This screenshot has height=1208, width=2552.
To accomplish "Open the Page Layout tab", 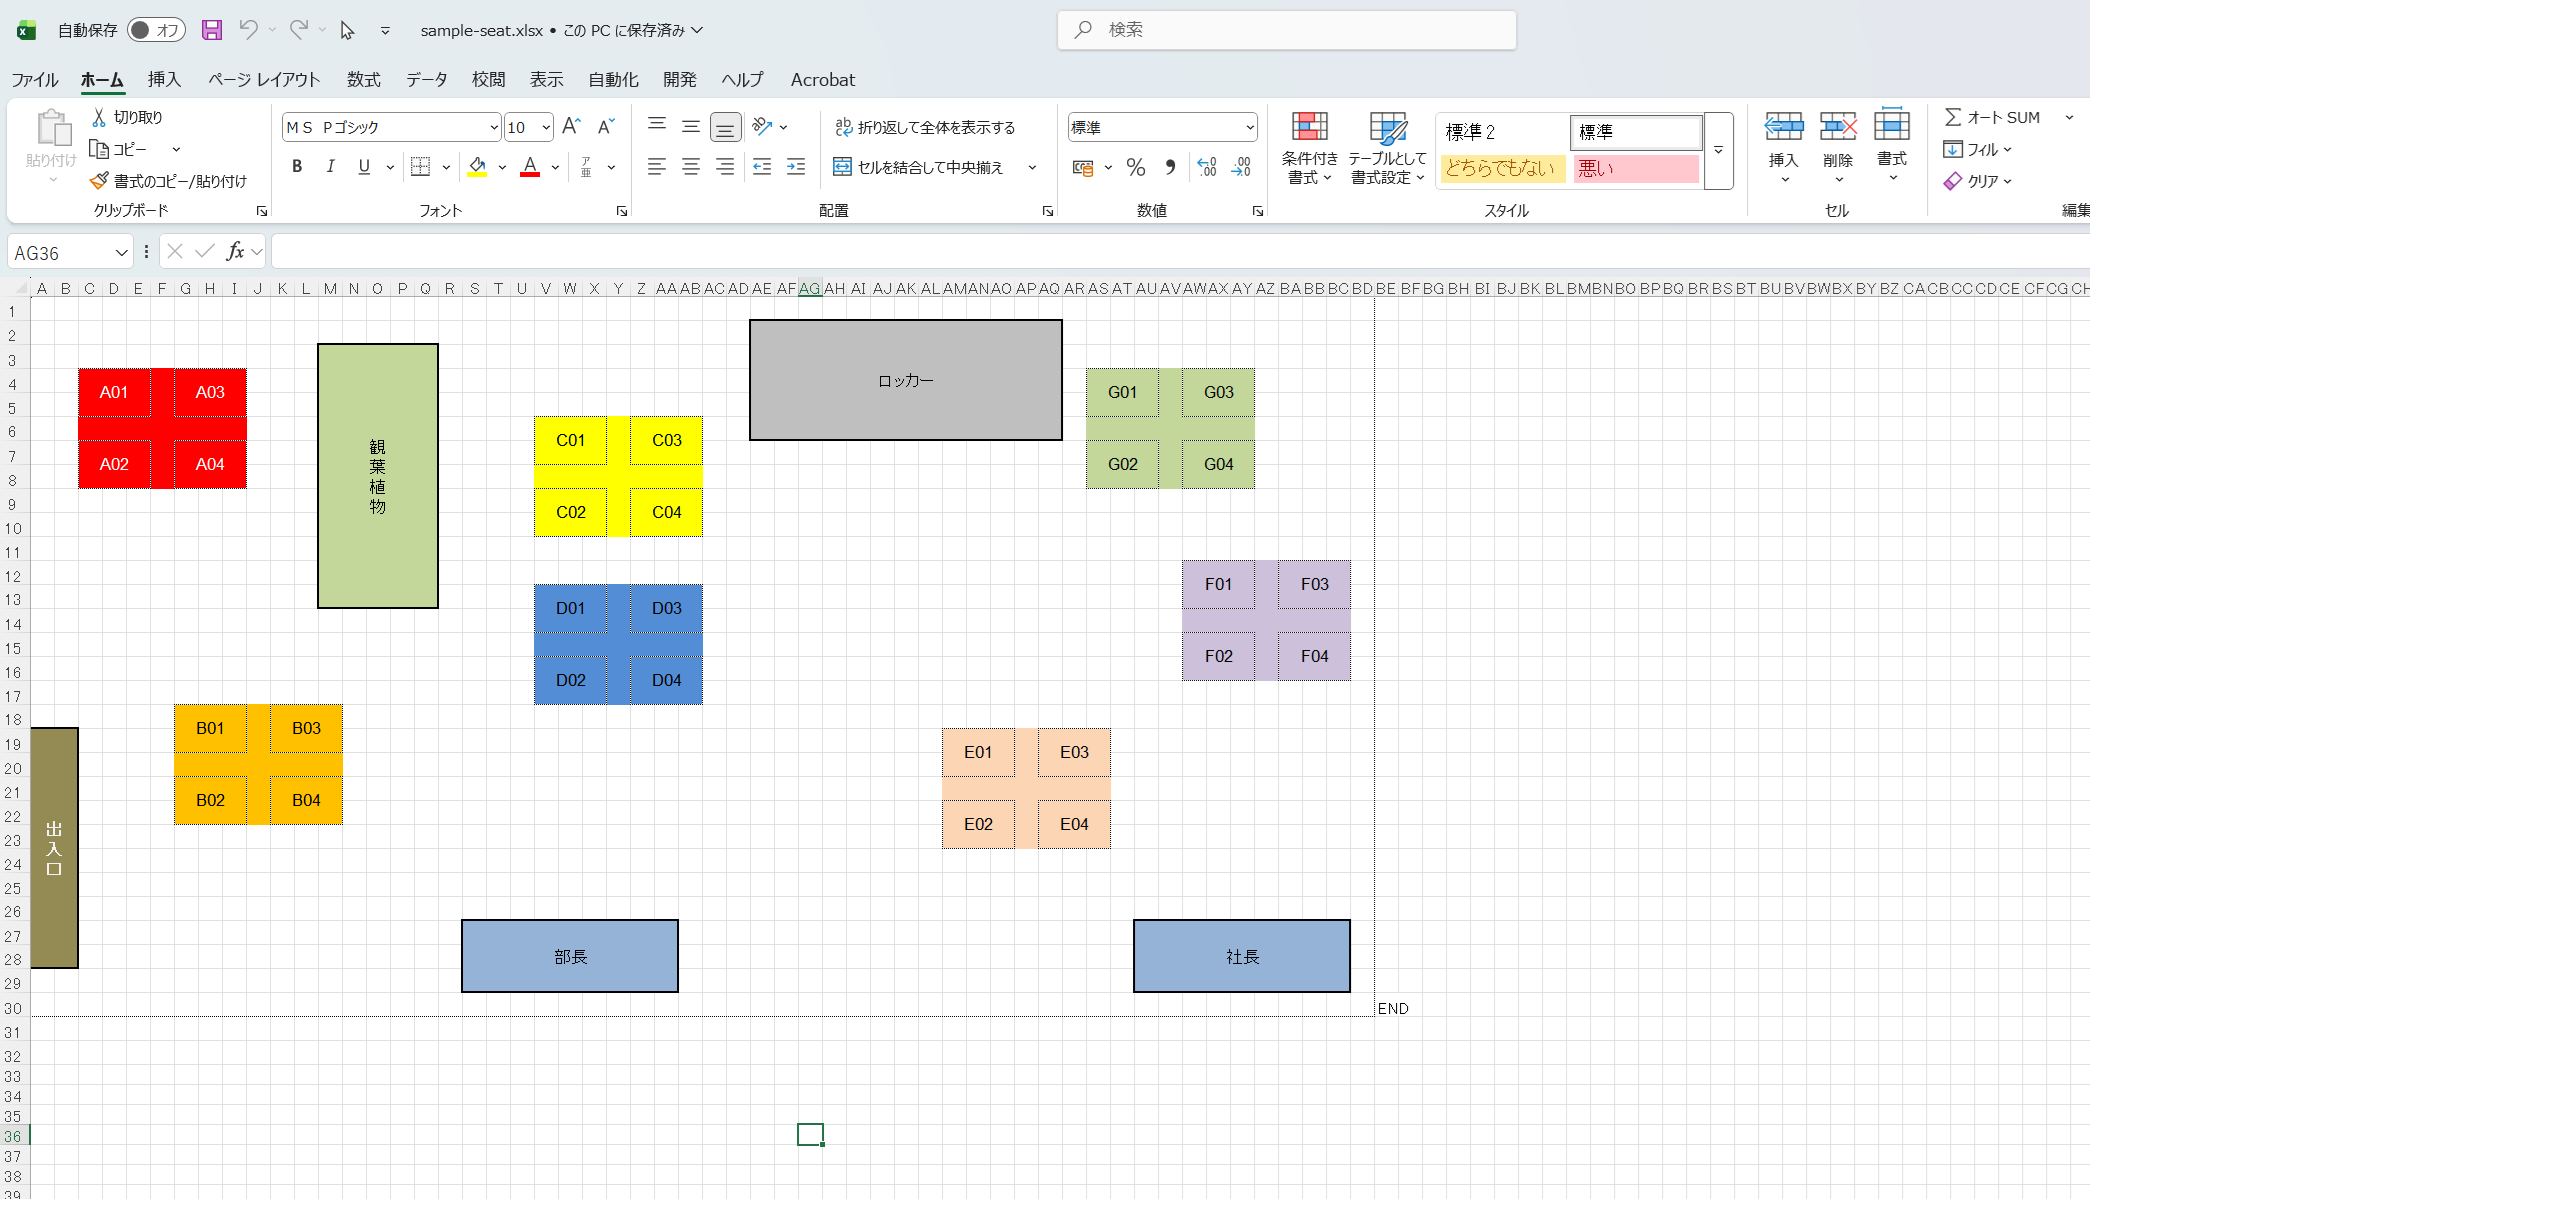I will click(x=264, y=79).
